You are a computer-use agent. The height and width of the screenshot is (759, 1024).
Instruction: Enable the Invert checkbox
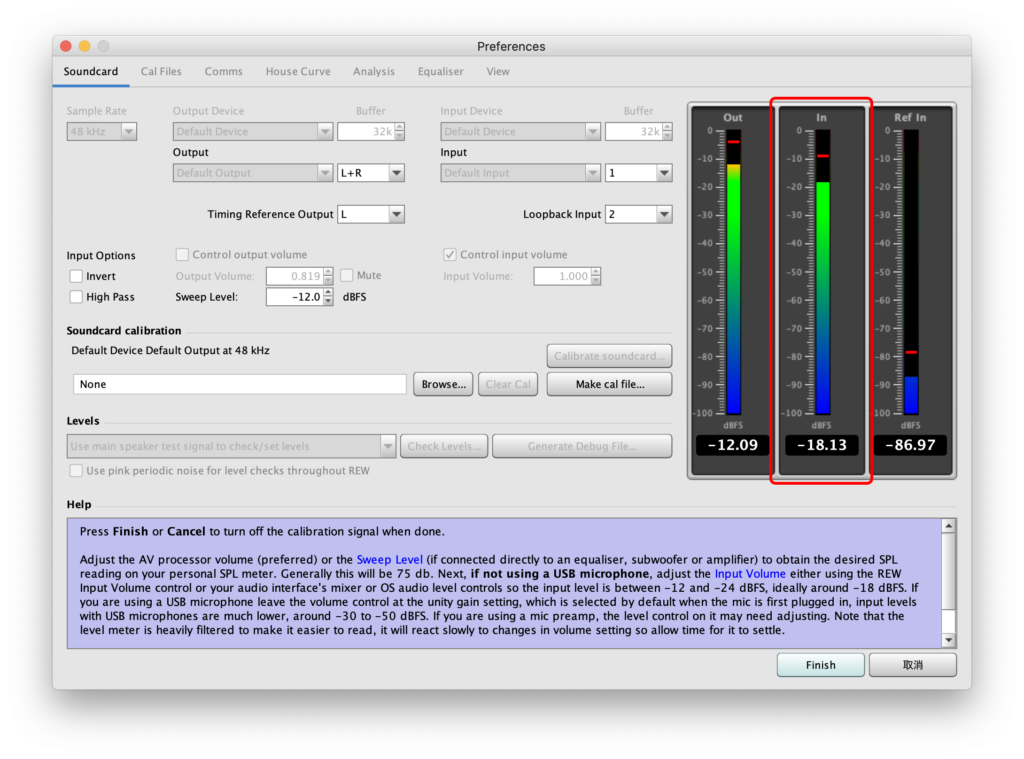76,276
